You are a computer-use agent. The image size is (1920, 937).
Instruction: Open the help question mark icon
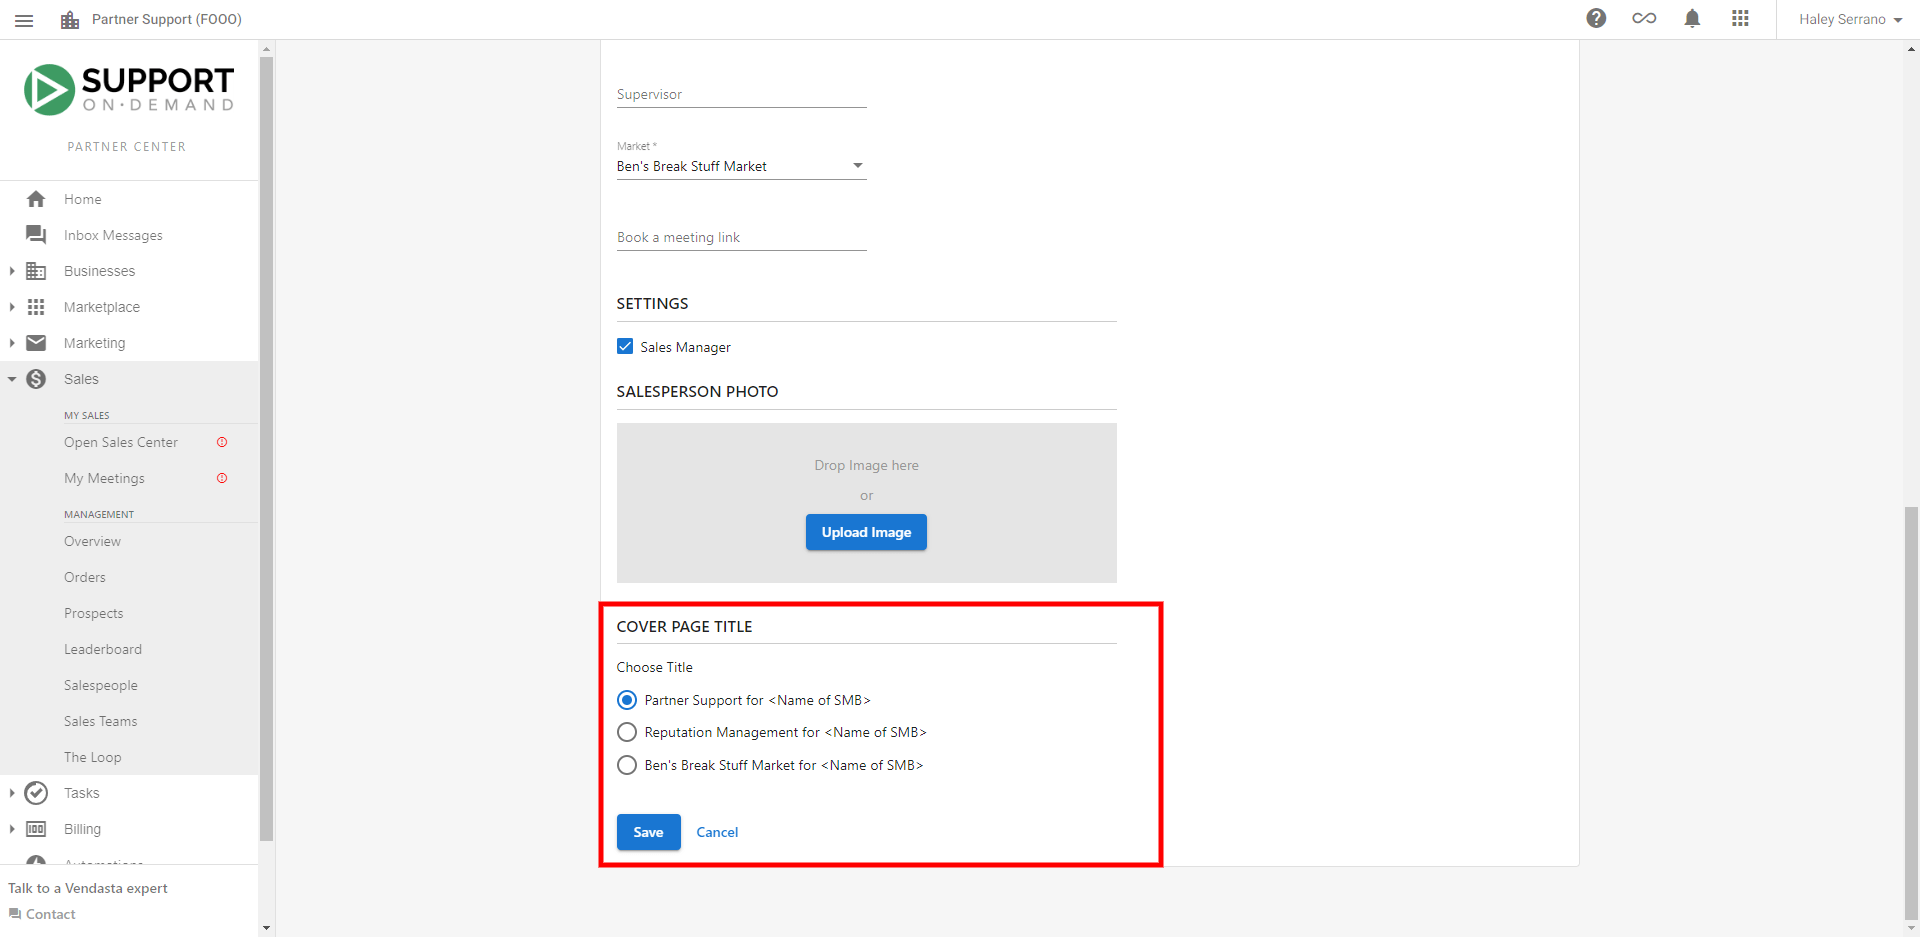1596,18
